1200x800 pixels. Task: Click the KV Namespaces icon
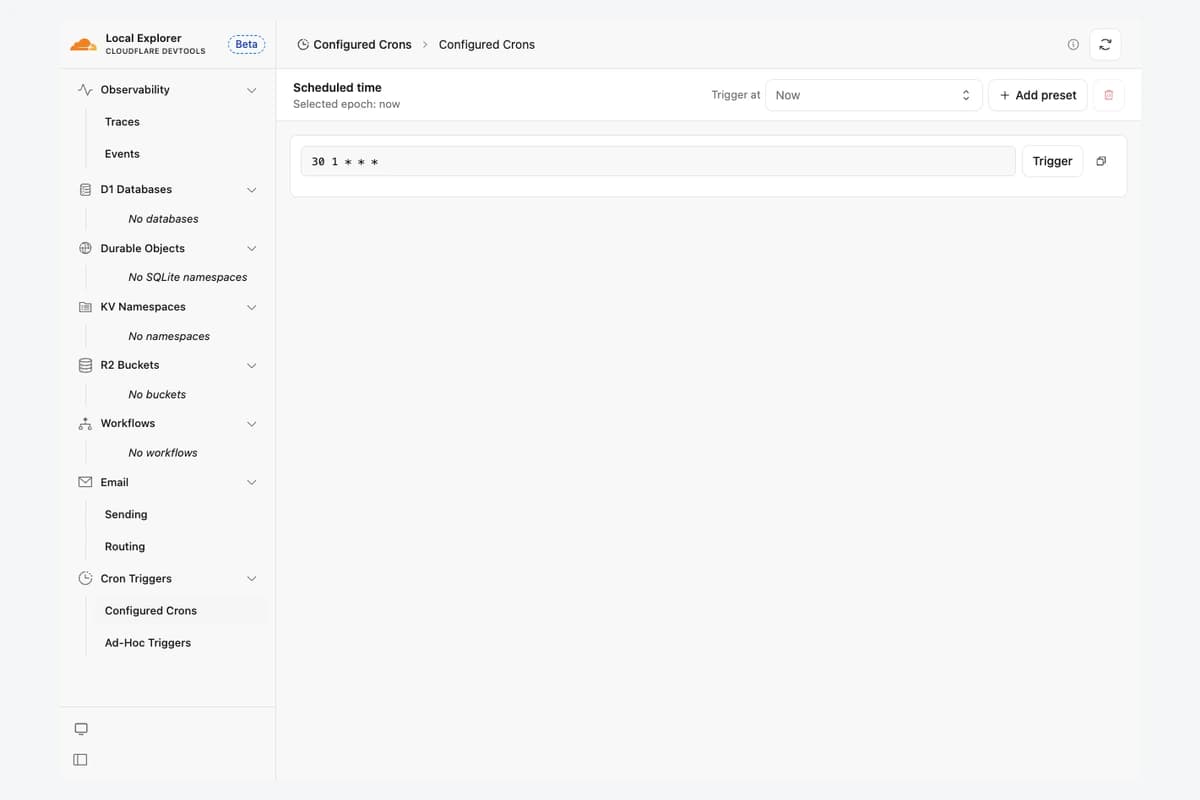pos(85,307)
